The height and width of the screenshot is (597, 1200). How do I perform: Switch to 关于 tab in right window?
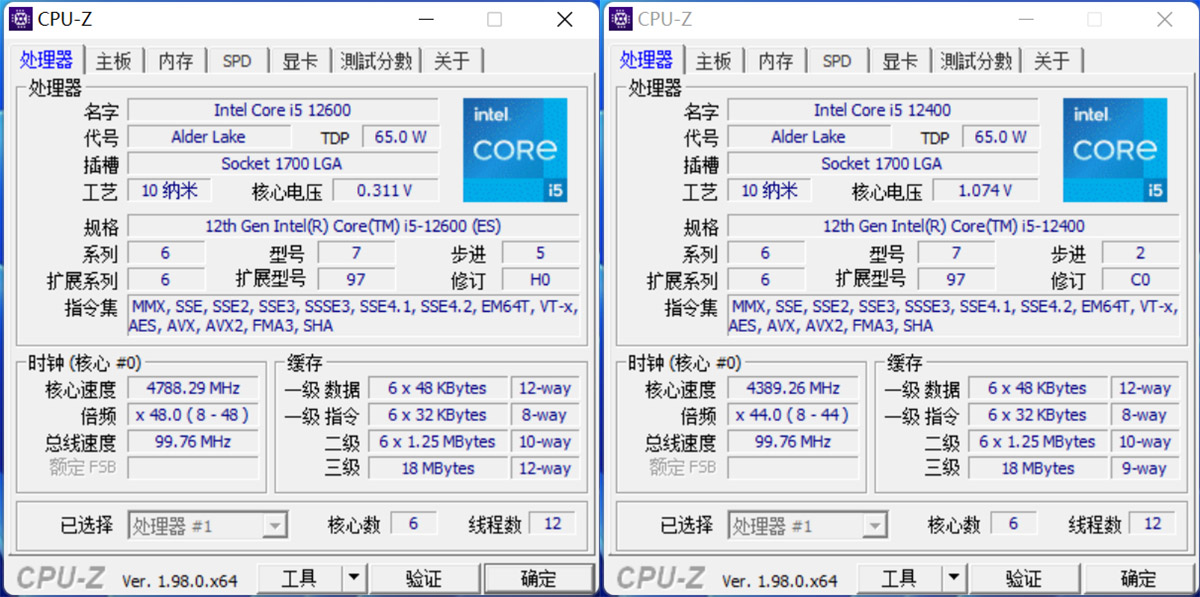[1052, 61]
